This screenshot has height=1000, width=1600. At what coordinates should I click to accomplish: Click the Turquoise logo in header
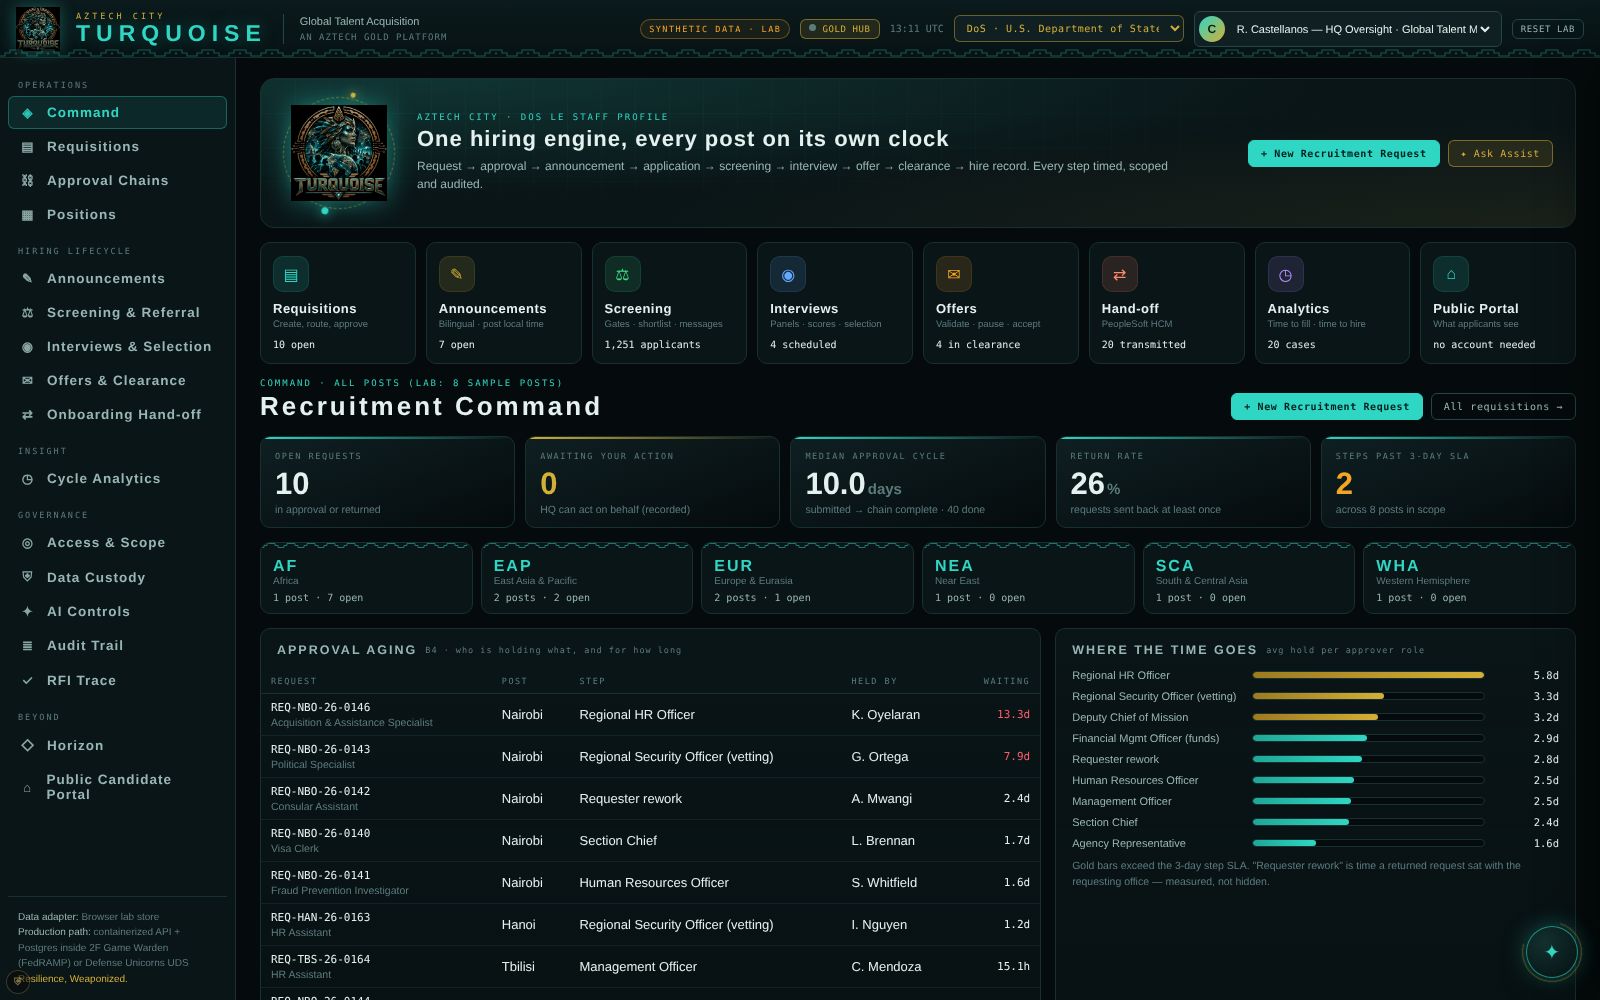coord(38,28)
